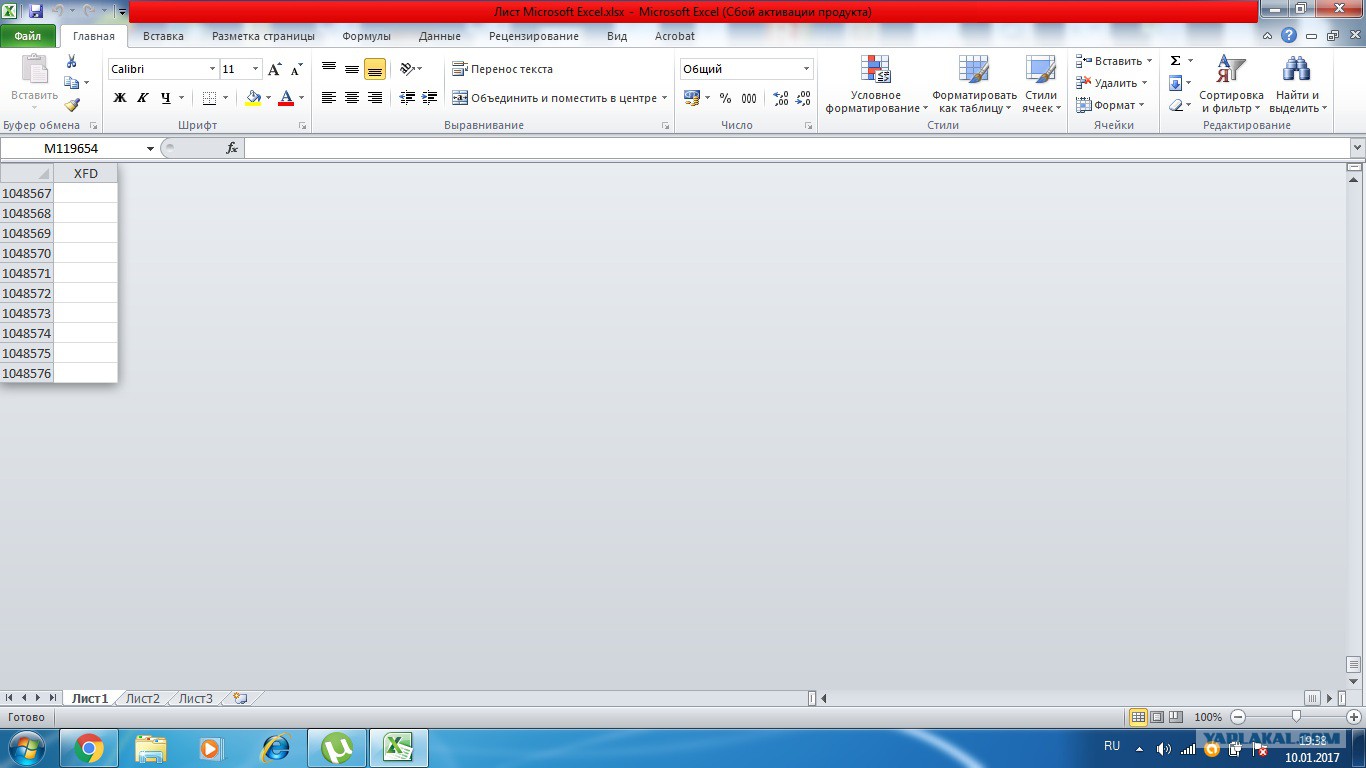Toggle middle vertical alignment
Screen dimensions: 1366x768
click(x=352, y=69)
